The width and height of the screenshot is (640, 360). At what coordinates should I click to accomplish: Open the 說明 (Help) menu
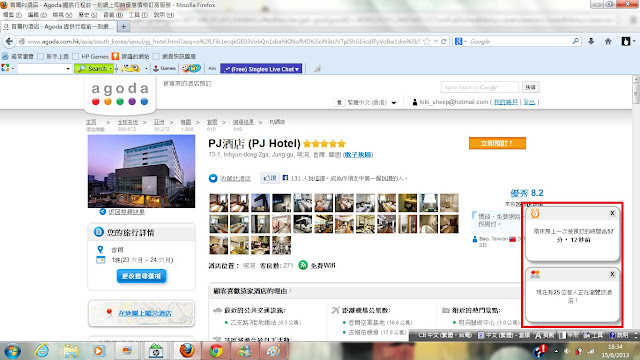(x=163, y=15)
